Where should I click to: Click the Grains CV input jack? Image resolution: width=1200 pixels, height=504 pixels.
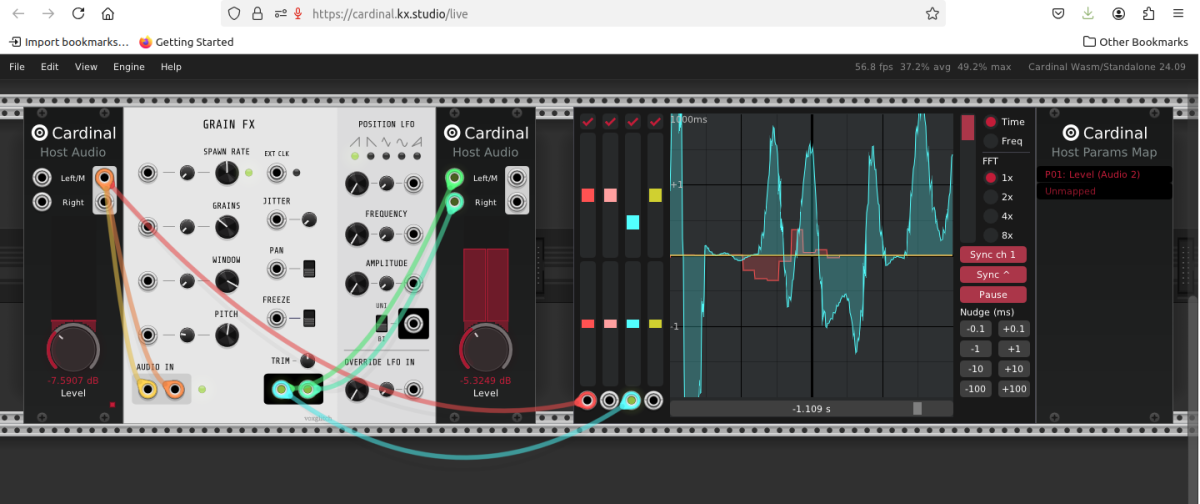pyautogui.click(x=149, y=227)
